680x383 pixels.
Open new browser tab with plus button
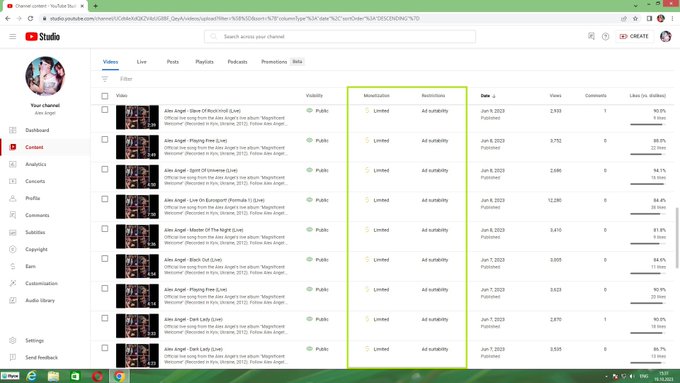click(95, 6)
